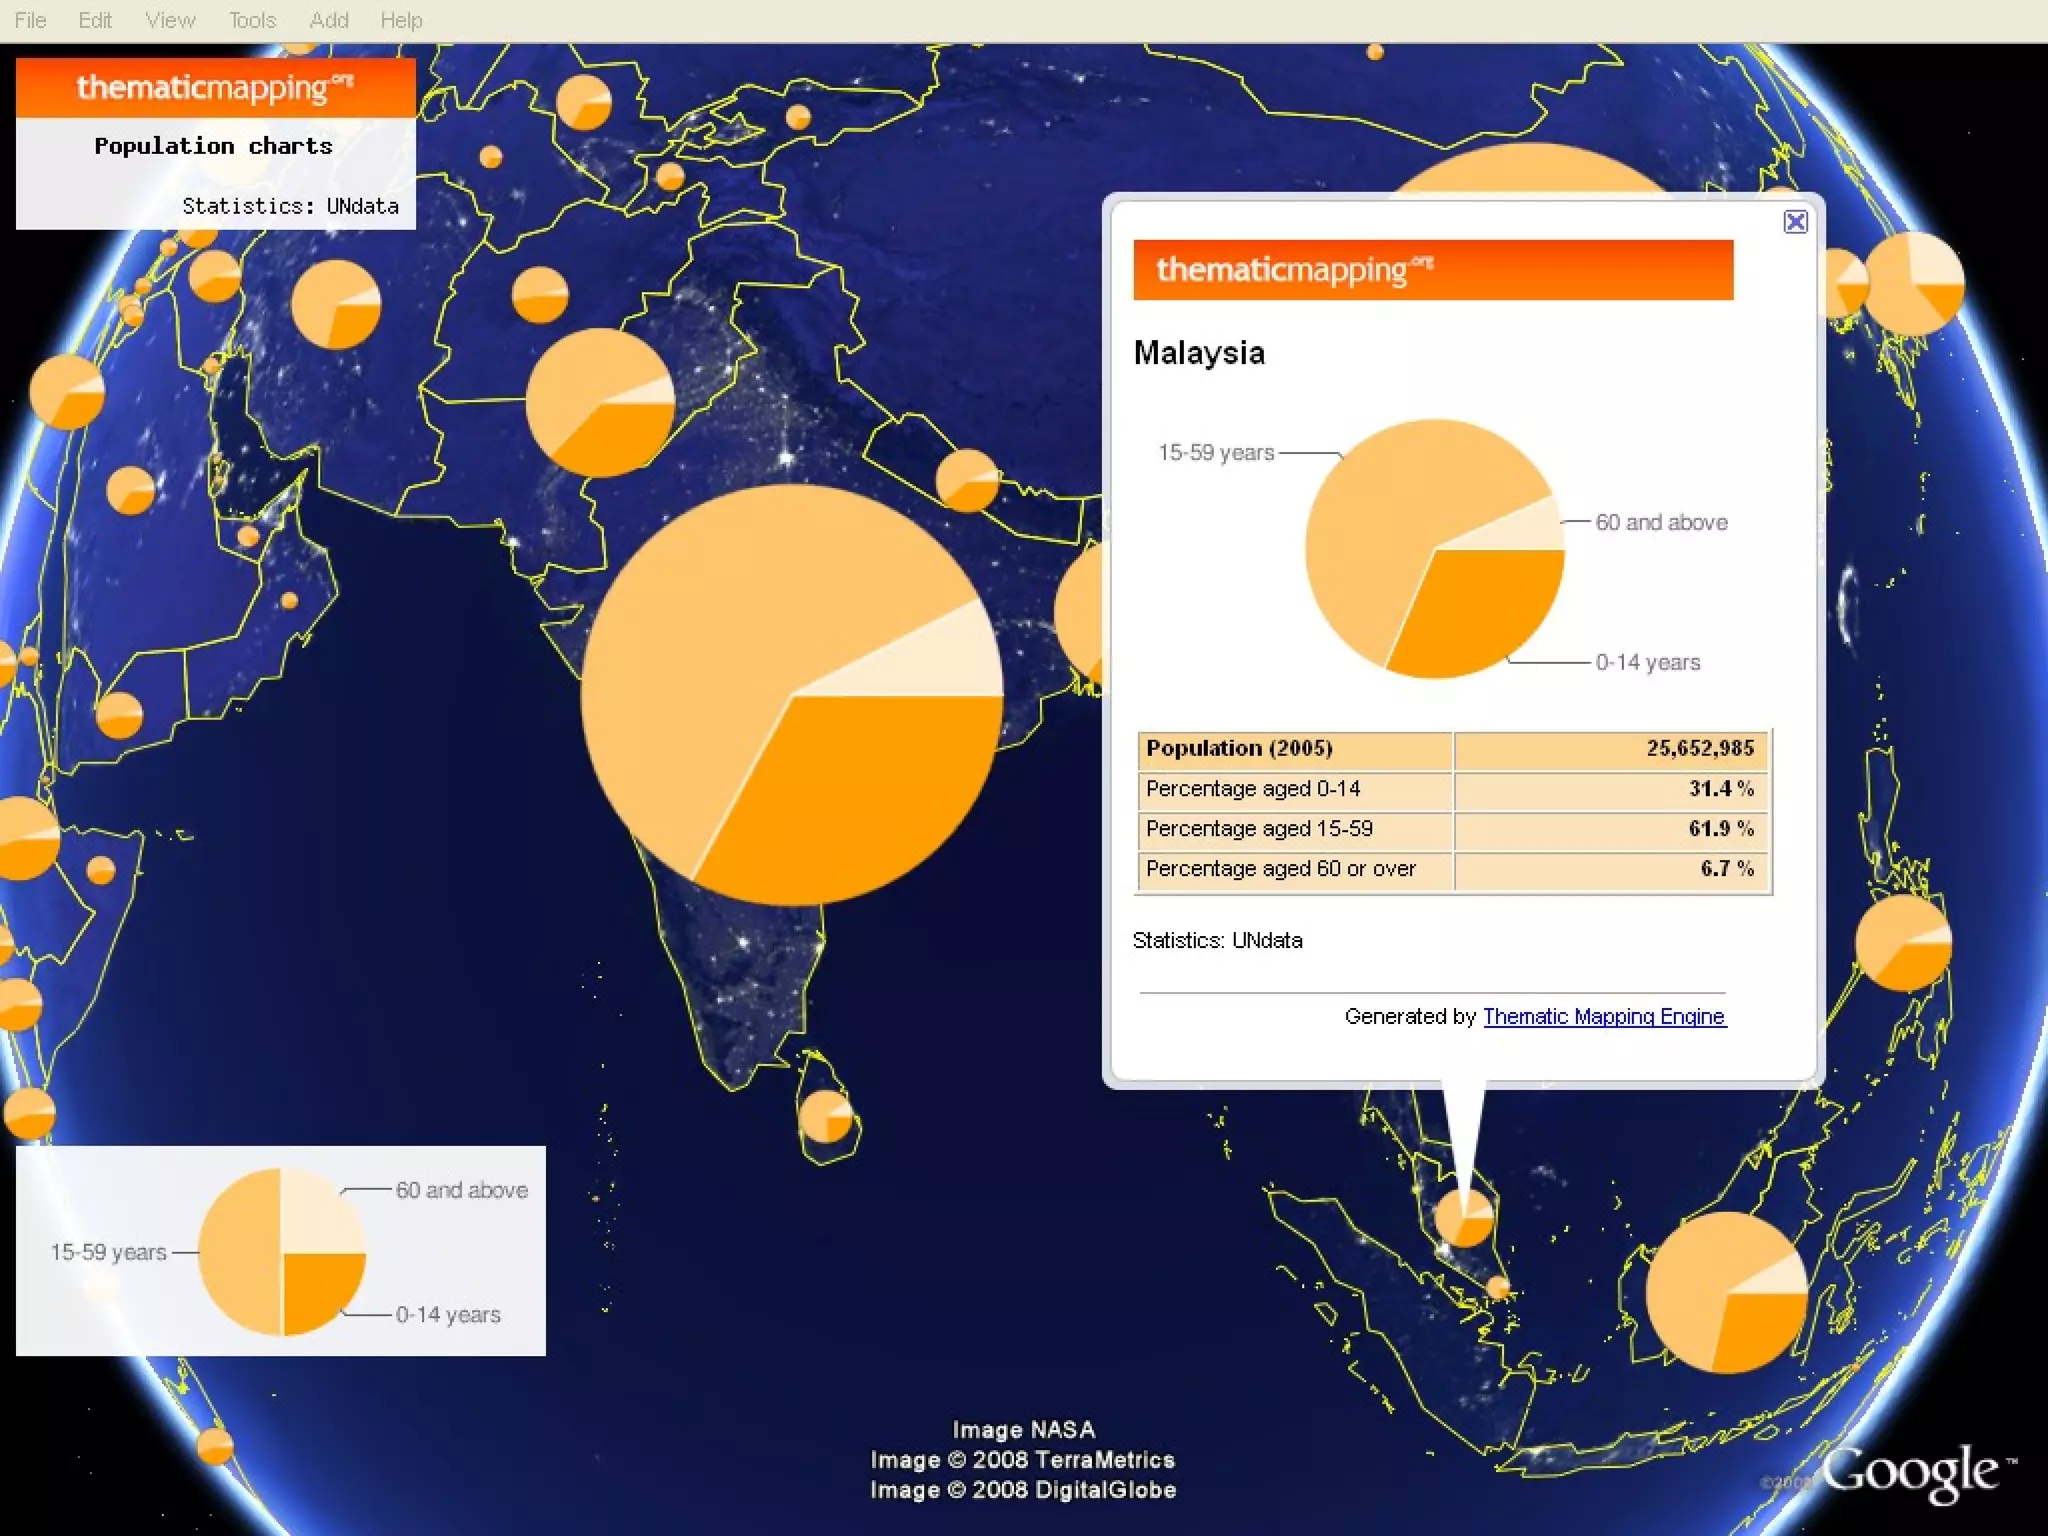Open the Edit menu
This screenshot has height=1536, width=2048.
click(95, 20)
